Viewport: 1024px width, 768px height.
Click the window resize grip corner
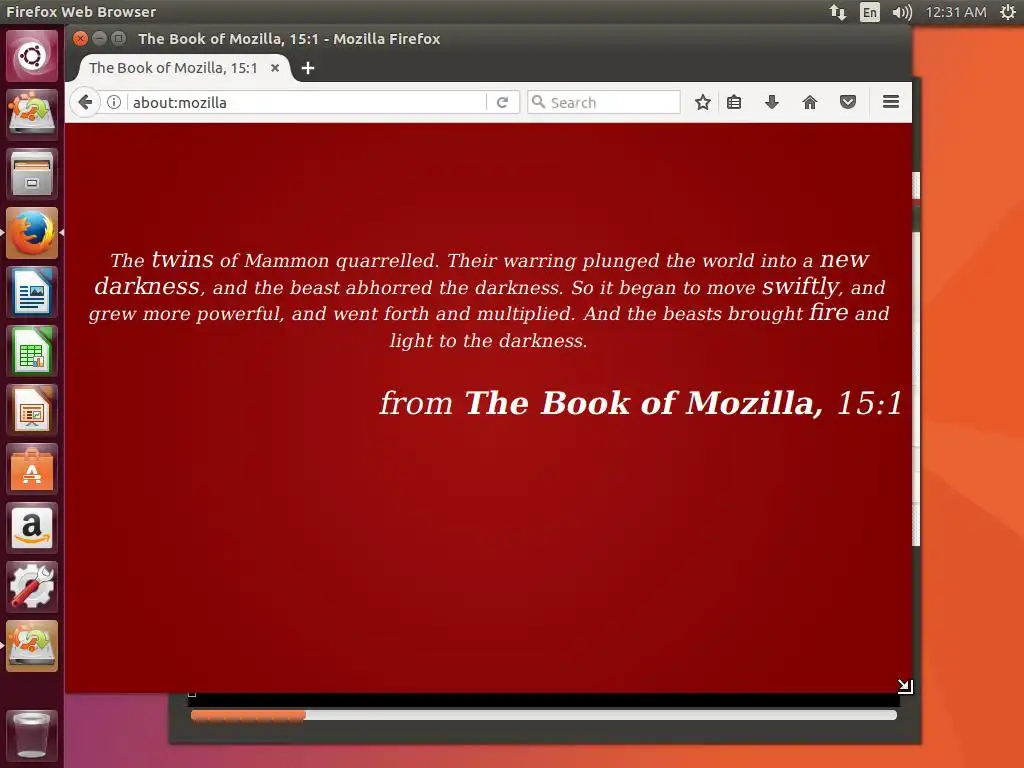(x=904, y=686)
